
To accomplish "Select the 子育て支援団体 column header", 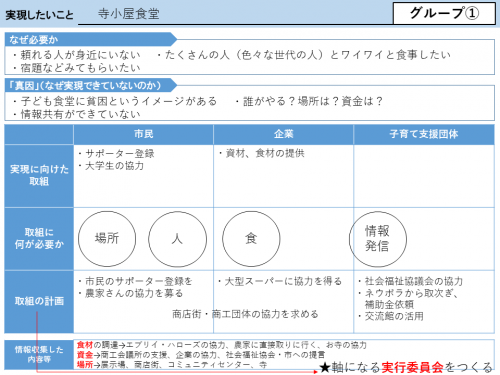I will point(424,134).
